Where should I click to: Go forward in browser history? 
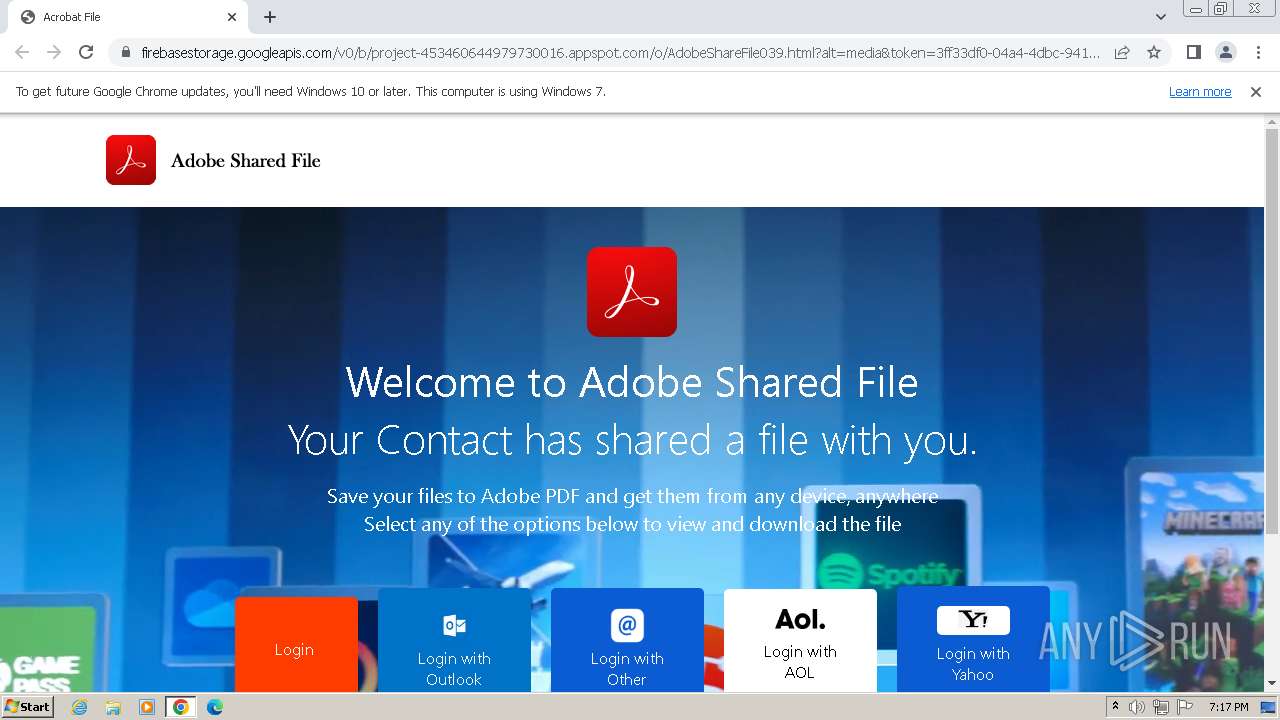(54, 52)
